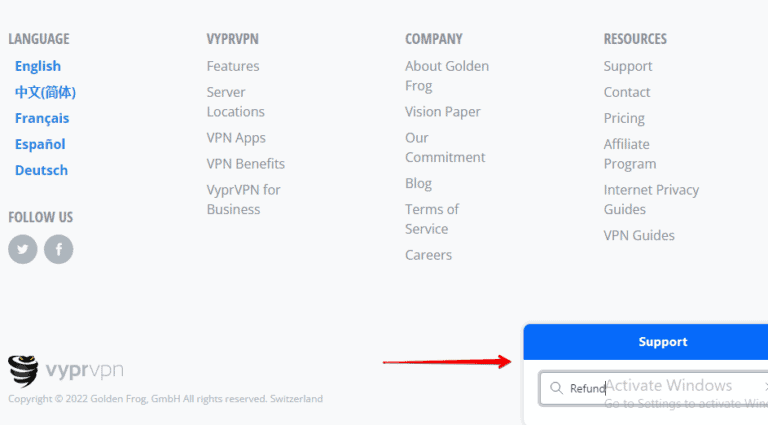
Task: Click the Twitter icon under Follow Us
Action: click(x=22, y=249)
